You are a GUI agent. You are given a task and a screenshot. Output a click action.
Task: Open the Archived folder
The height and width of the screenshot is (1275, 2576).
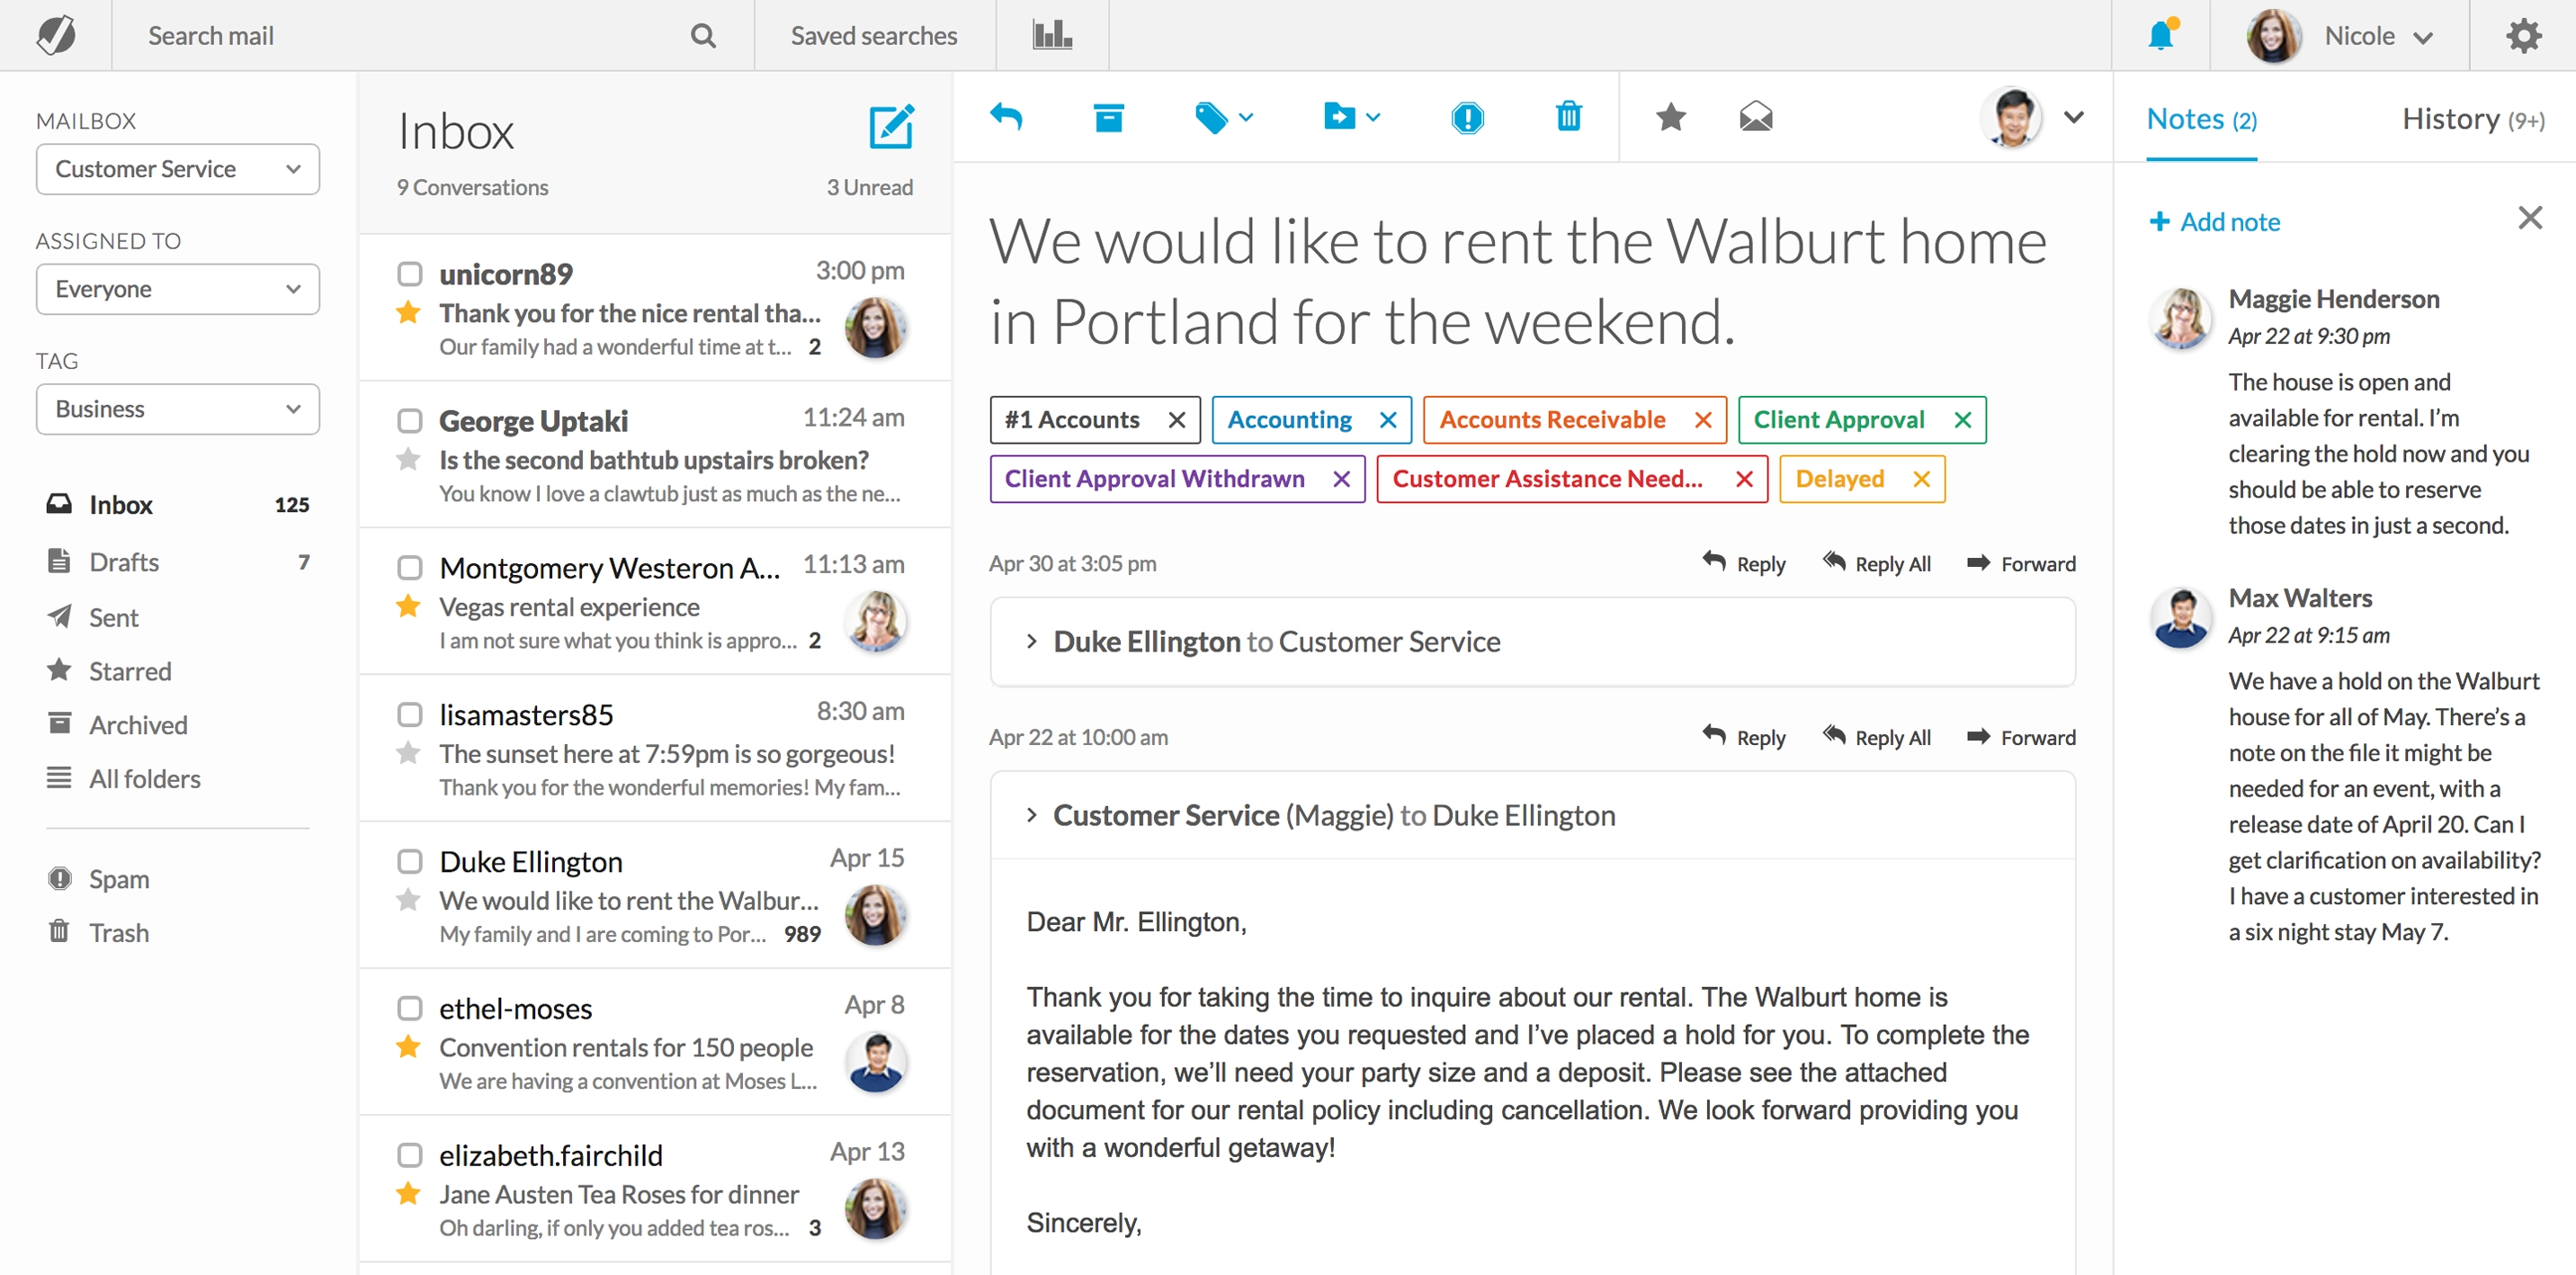tap(138, 725)
